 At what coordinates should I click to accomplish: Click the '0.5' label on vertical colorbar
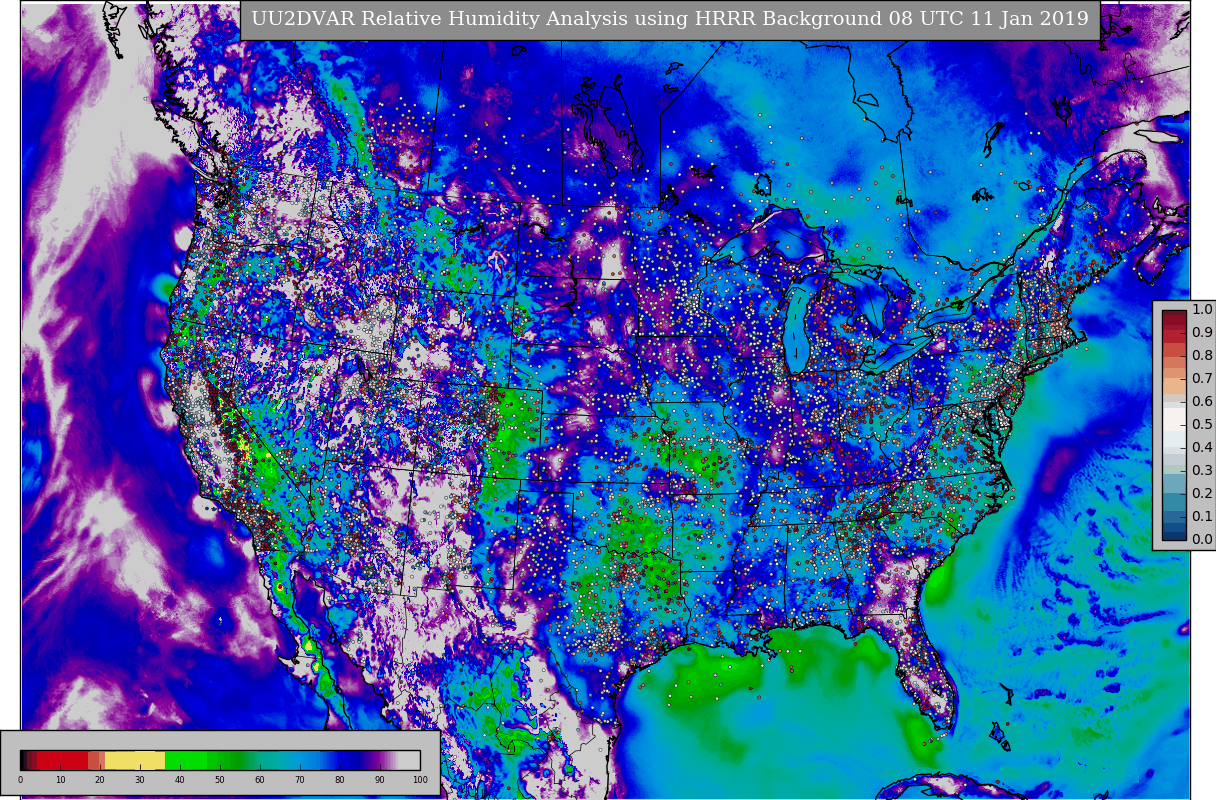(x=1202, y=425)
